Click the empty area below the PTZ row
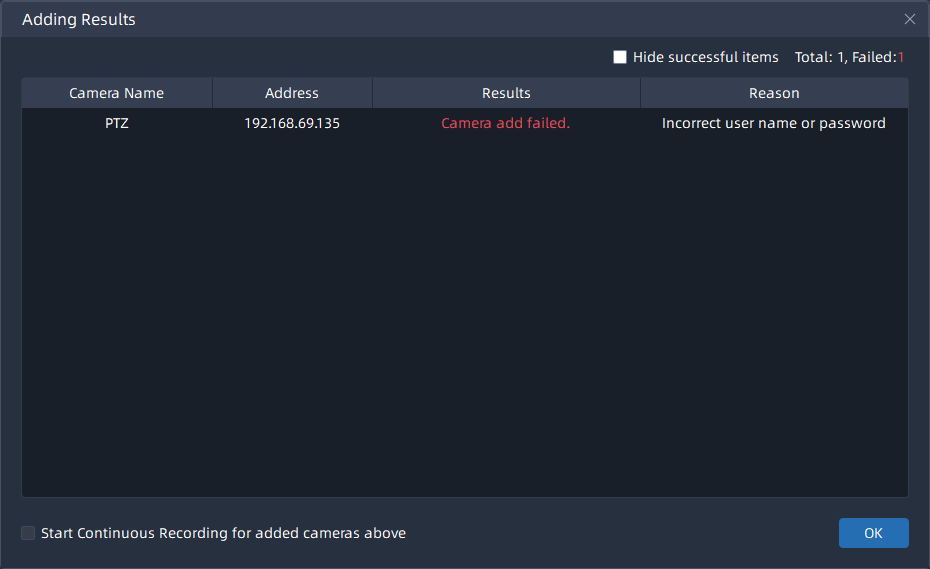Image resolution: width=930 pixels, height=569 pixels. click(465, 320)
